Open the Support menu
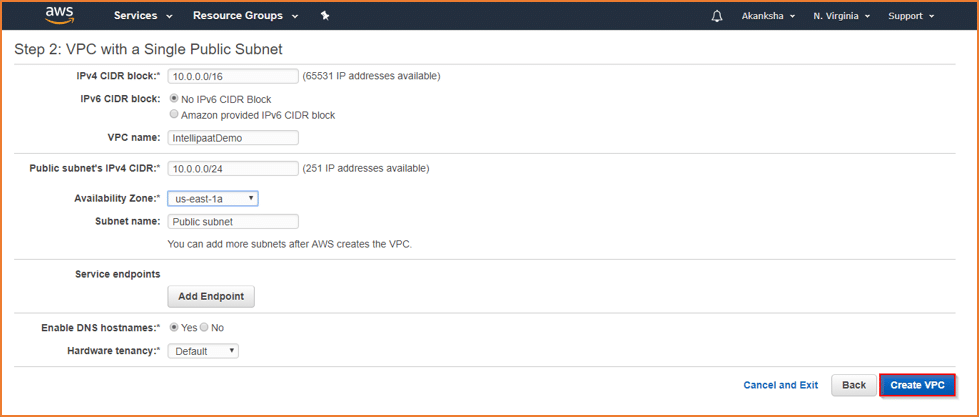 pyautogui.click(x=911, y=16)
